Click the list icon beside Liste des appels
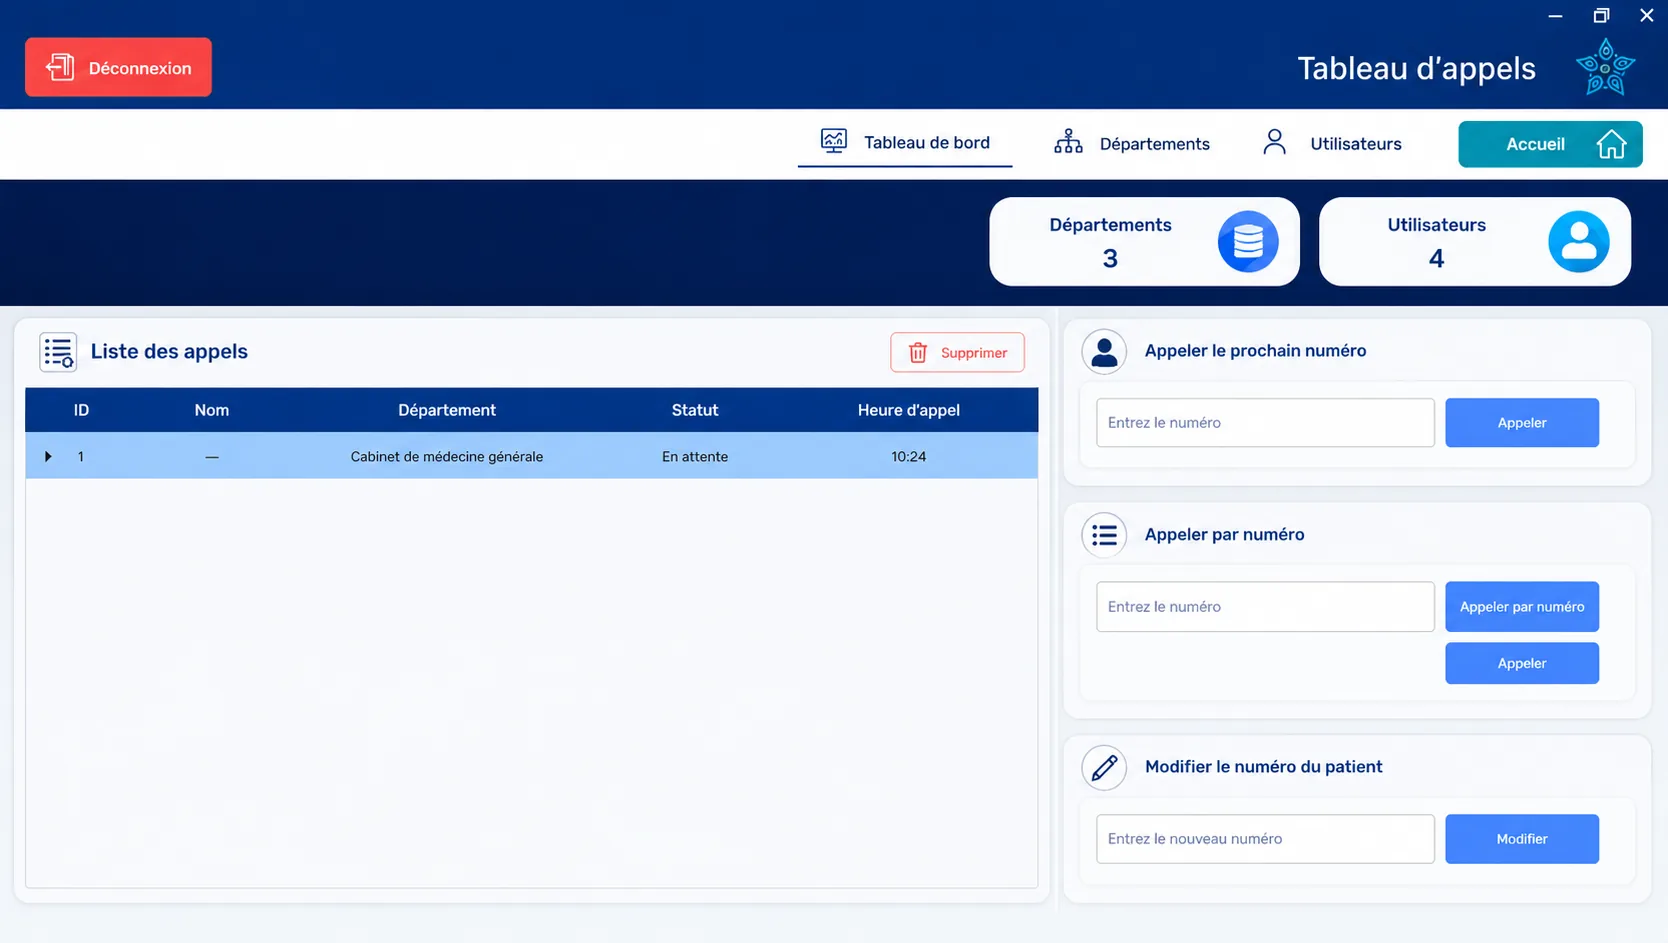 click(x=58, y=352)
